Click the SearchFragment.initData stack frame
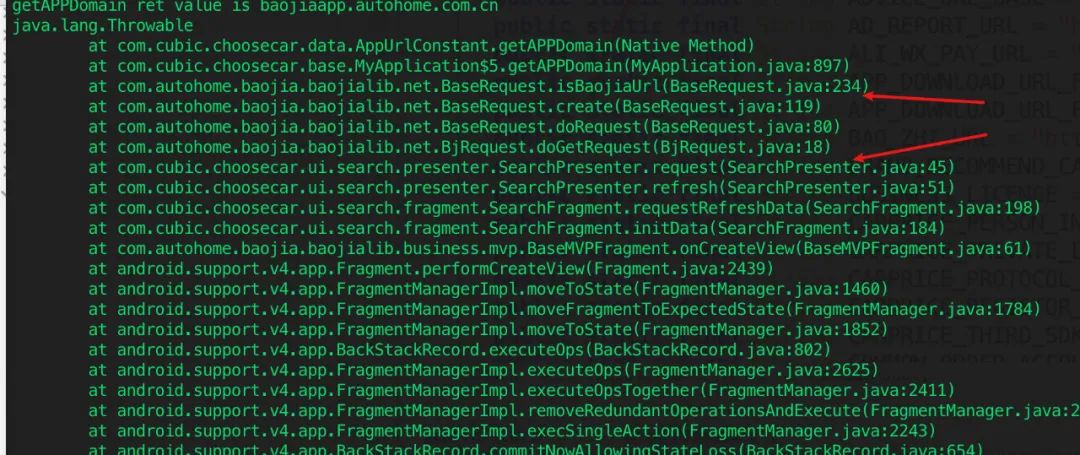 (517, 227)
